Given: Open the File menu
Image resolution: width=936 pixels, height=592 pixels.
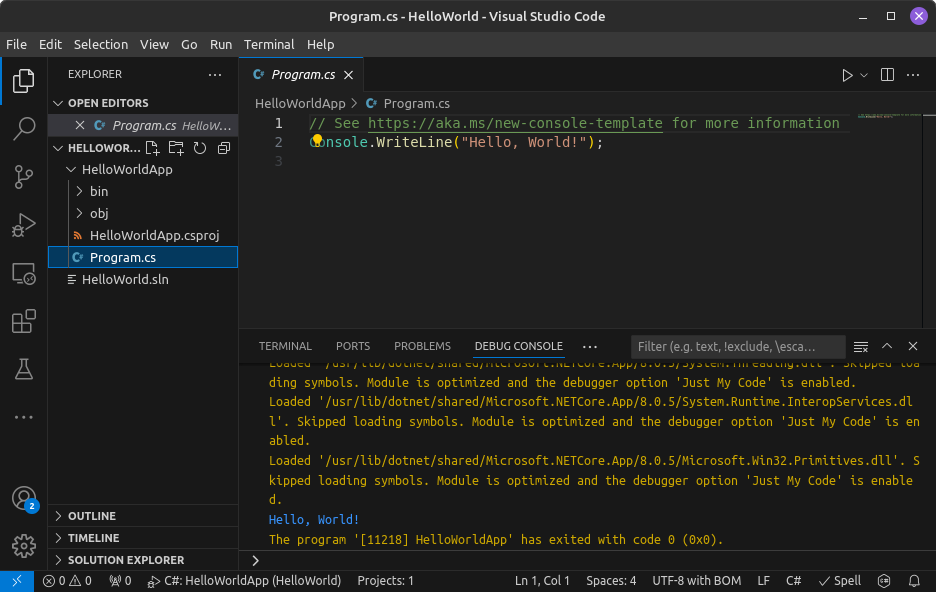Looking at the screenshot, I should pos(16,45).
